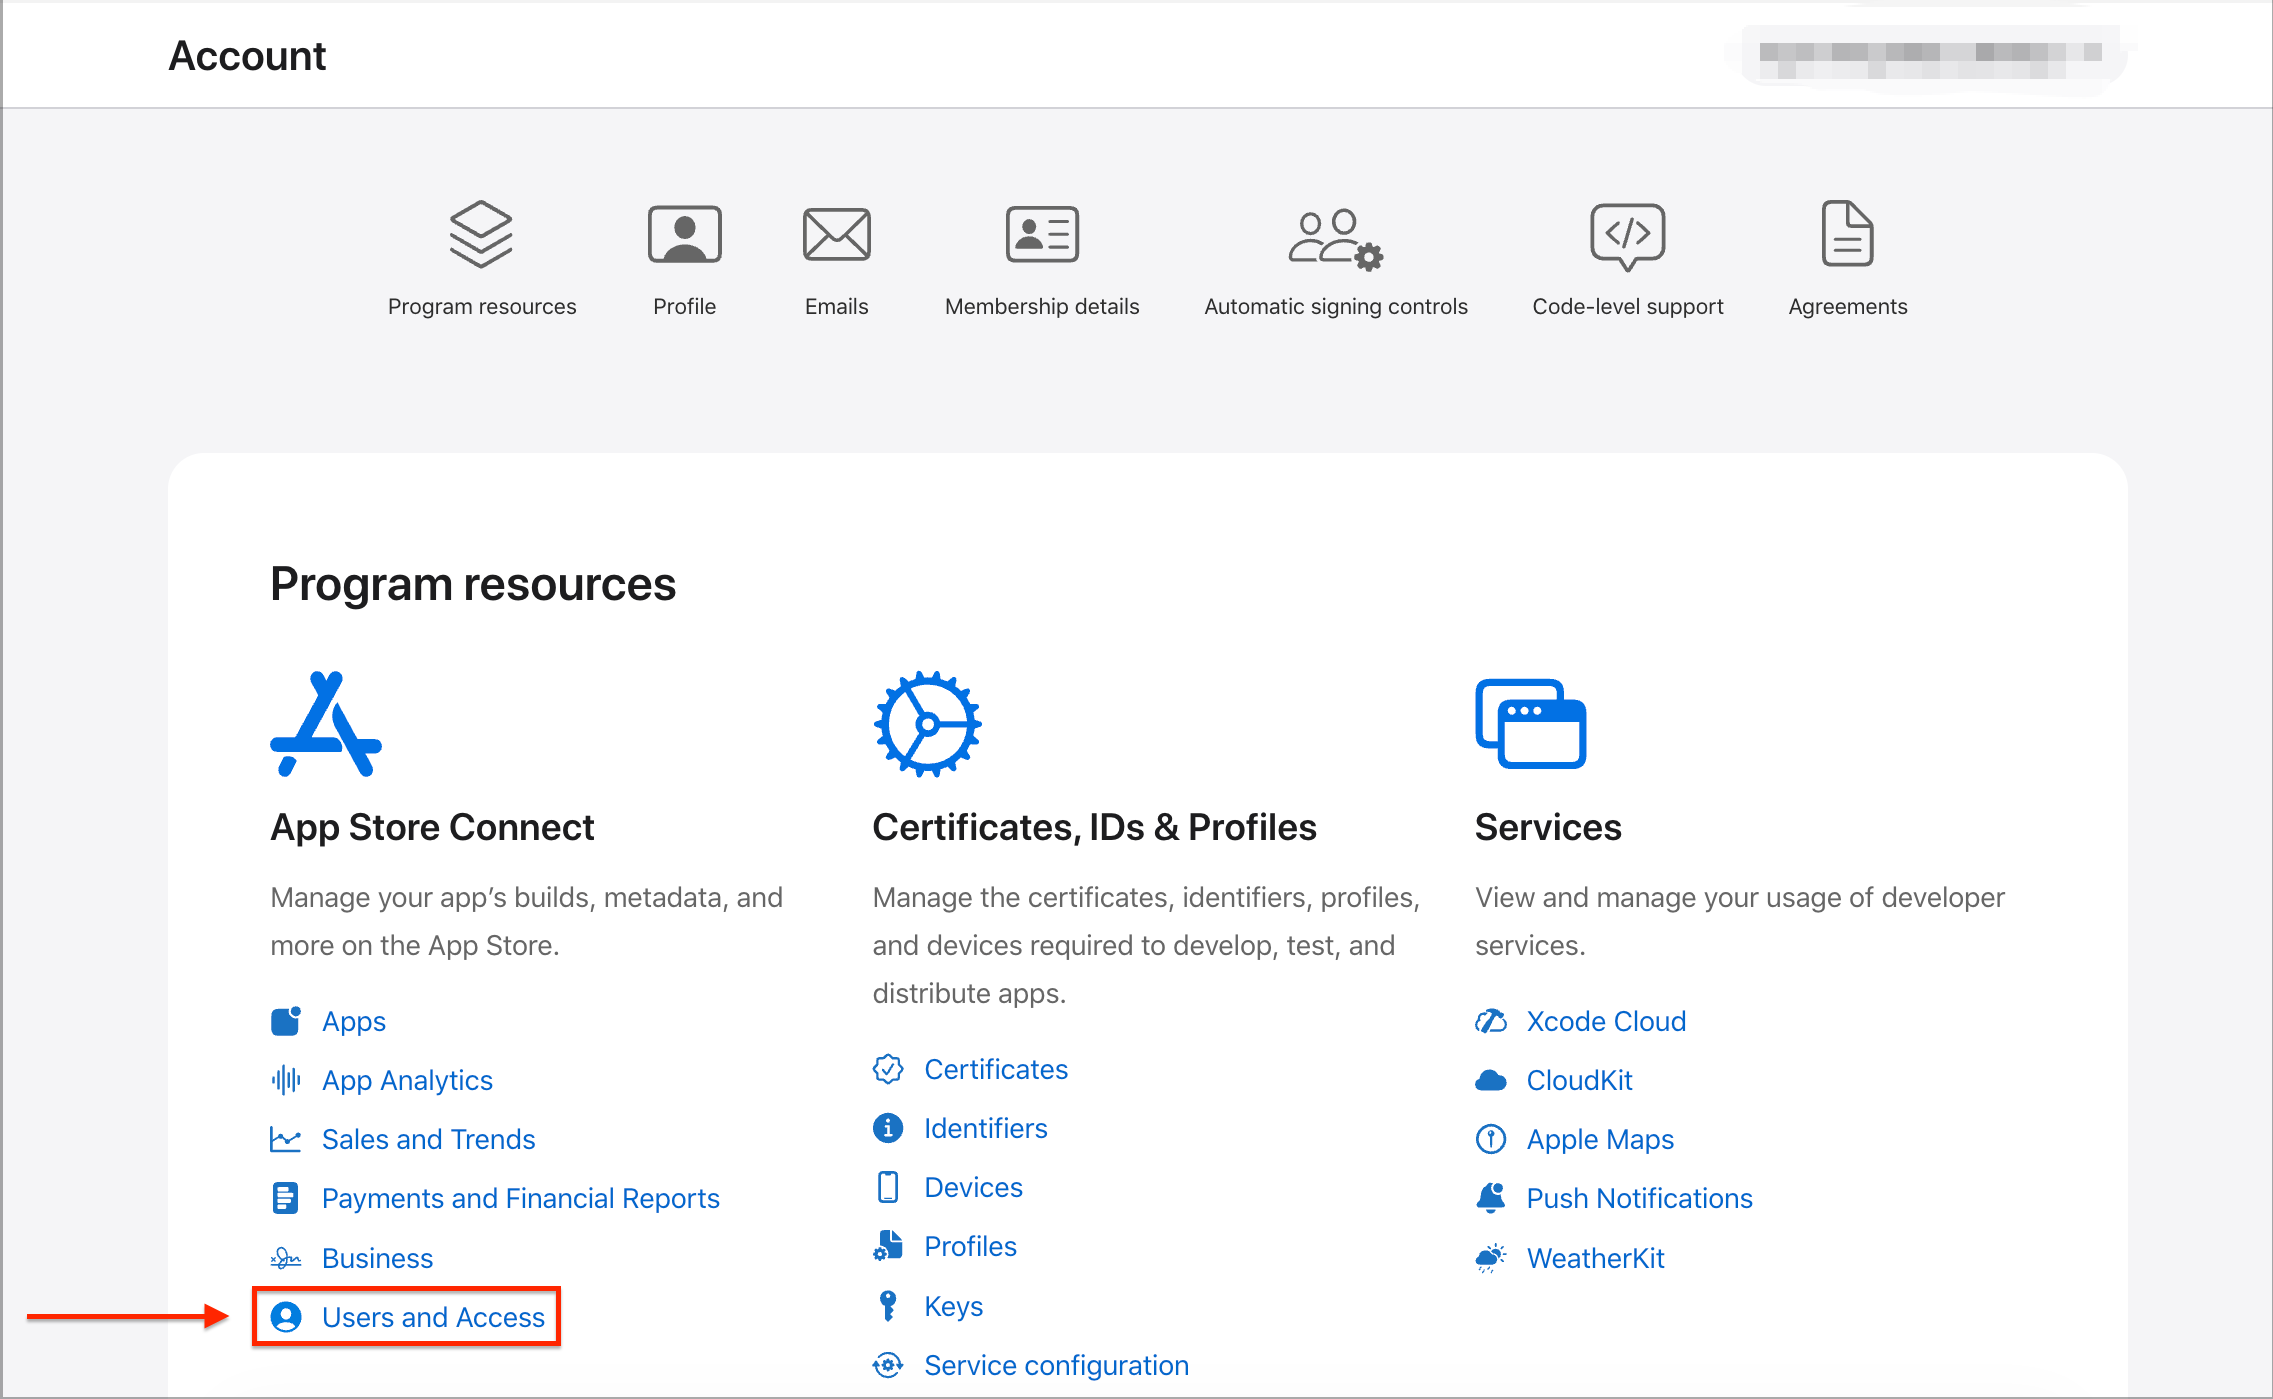Open the Apple Maps link

(1601, 1139)
